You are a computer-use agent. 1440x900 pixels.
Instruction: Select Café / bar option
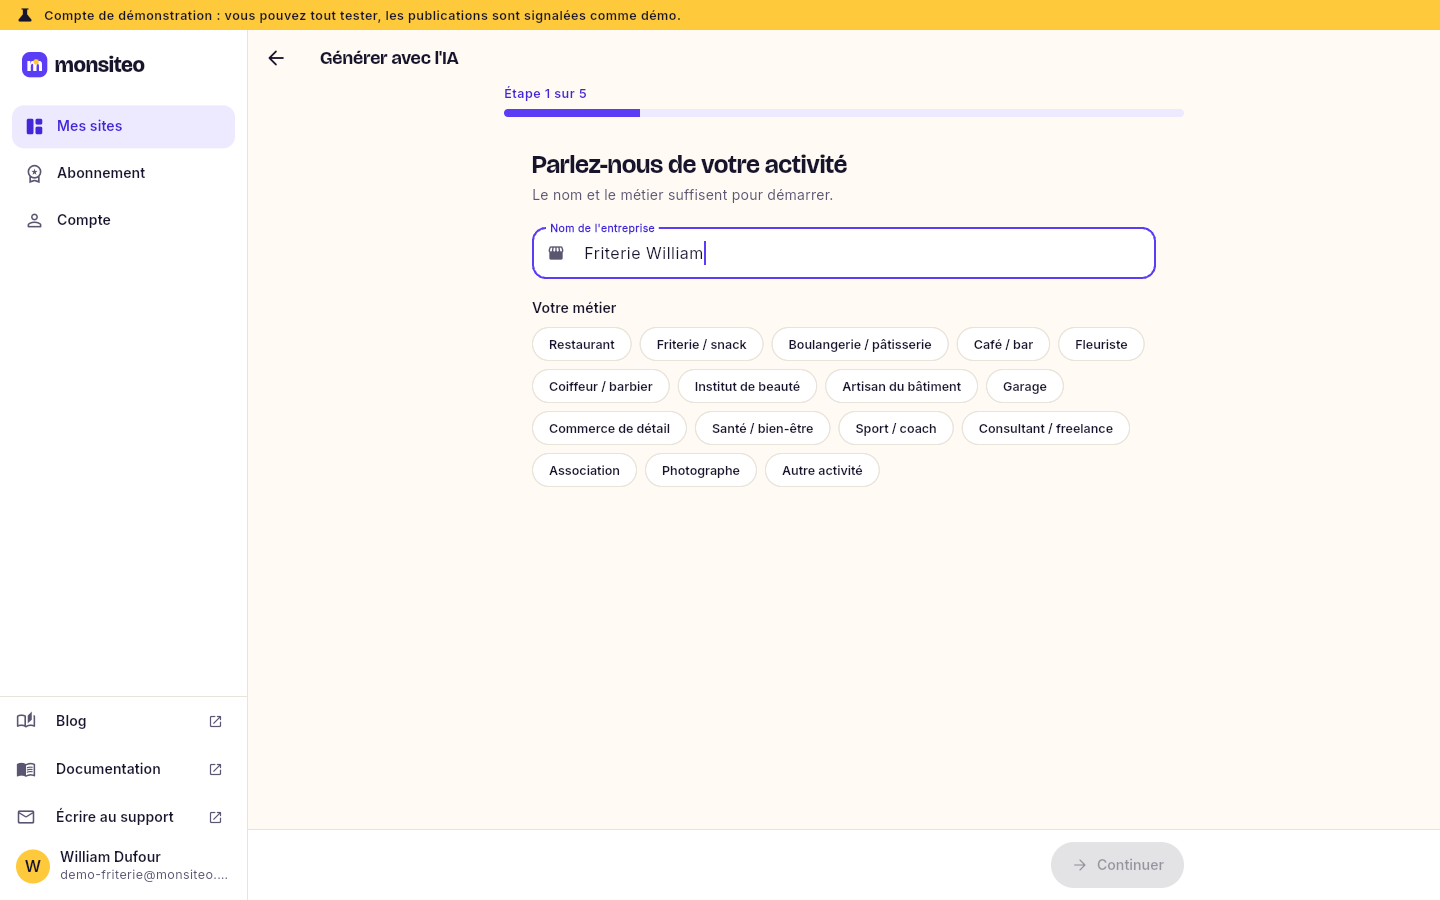point(1003,344)
